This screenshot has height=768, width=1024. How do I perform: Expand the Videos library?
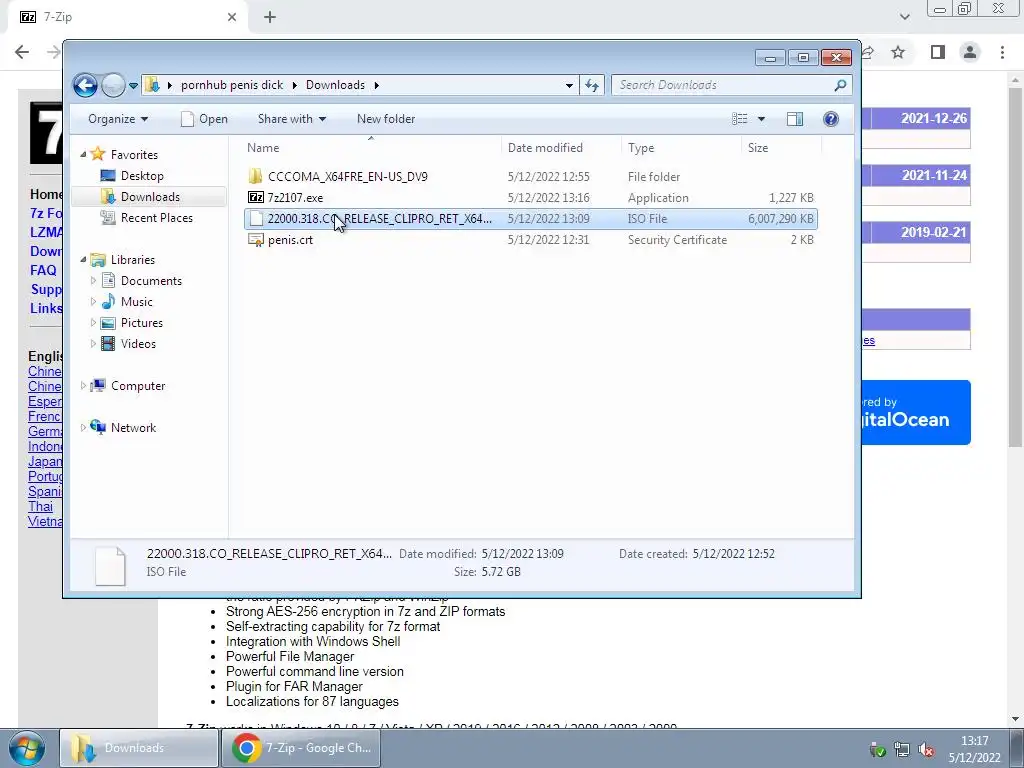[x=93, y=344]
